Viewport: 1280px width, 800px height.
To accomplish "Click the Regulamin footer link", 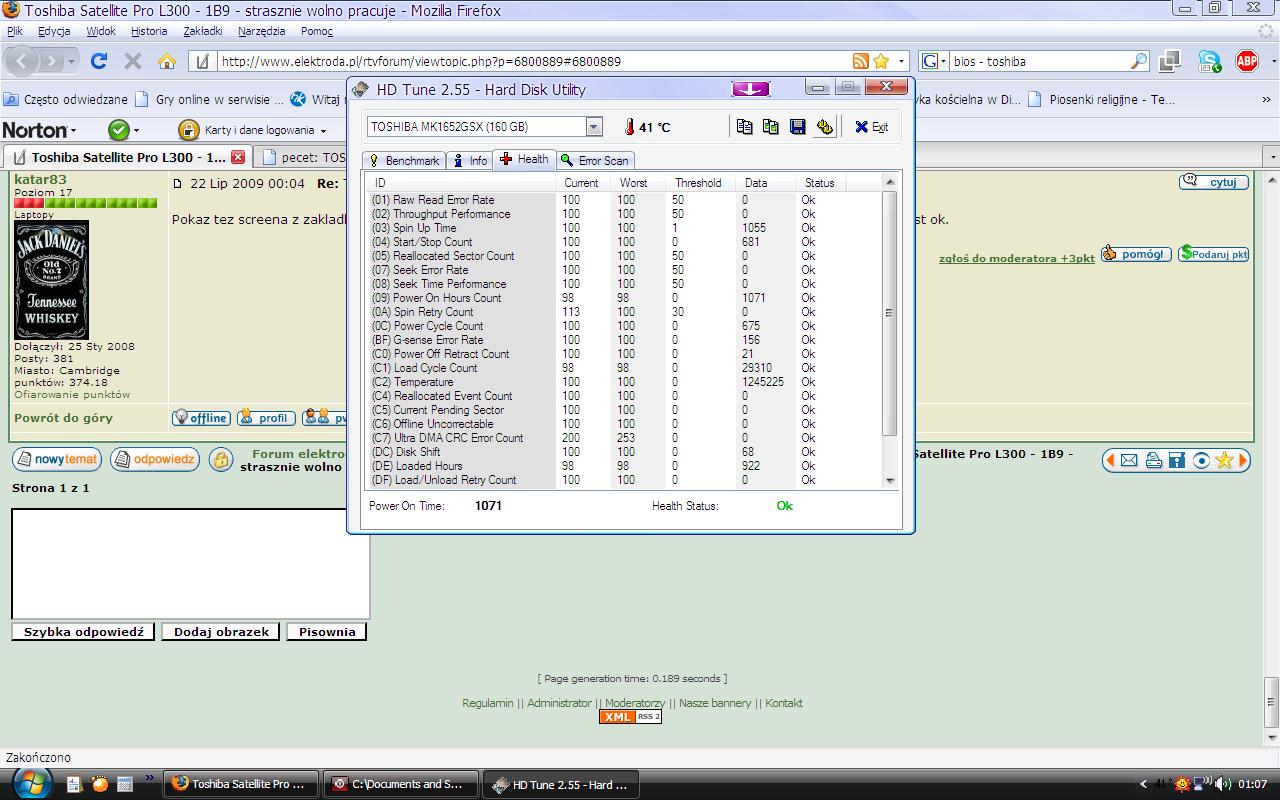I will coord(488,703).
